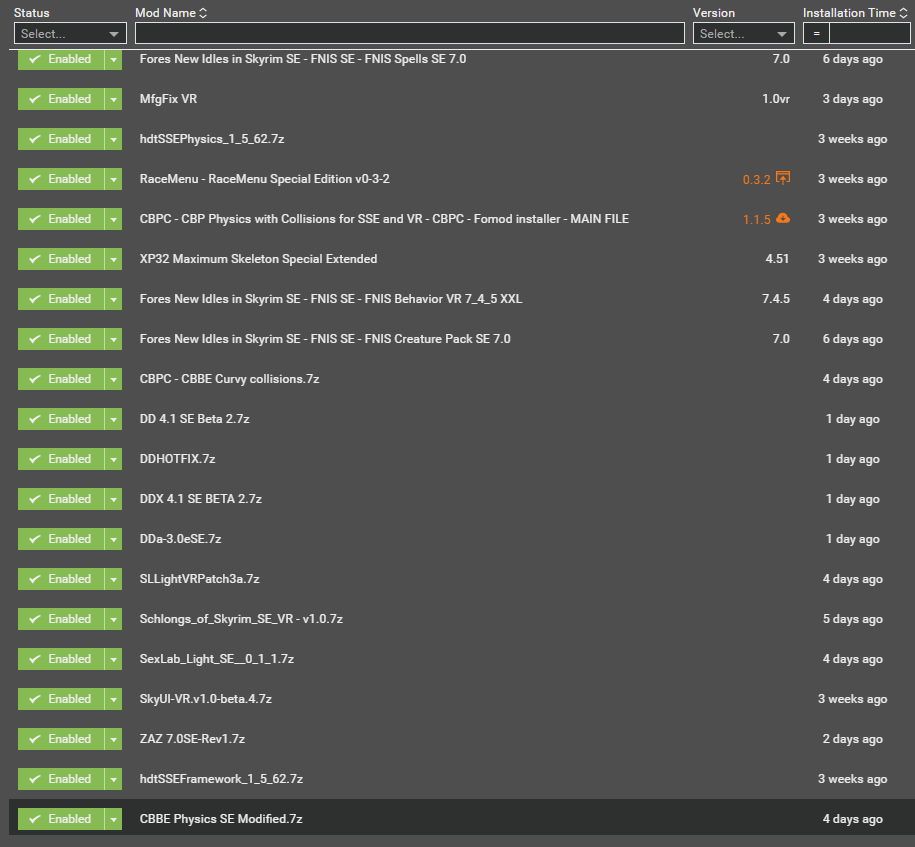Select mod name SLLightVRPatch3a.7z
915x847 pixels.
point(200,578)
